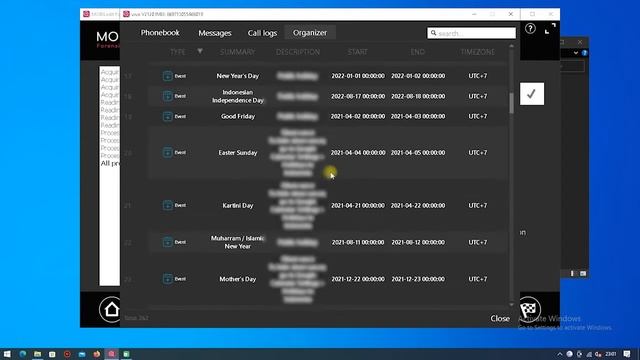The width and height of the screenshot is (640, 360).
Task: Click start date 2022-01-01 00:00:00
Action: click(x=358, y=76)
